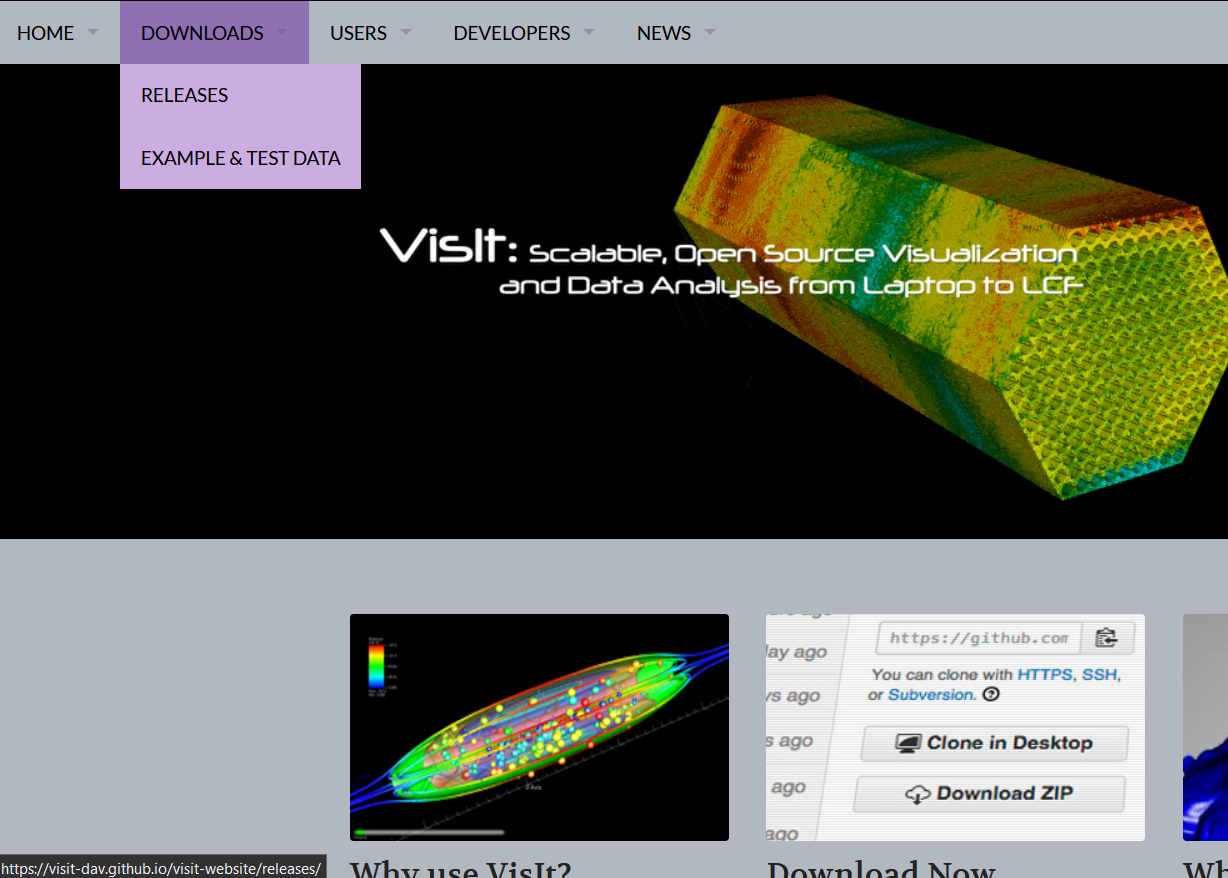Viewport: 1228px width, 878px height.
Task: Open the streamline visualization thumbnail
Action: point(539,727)
